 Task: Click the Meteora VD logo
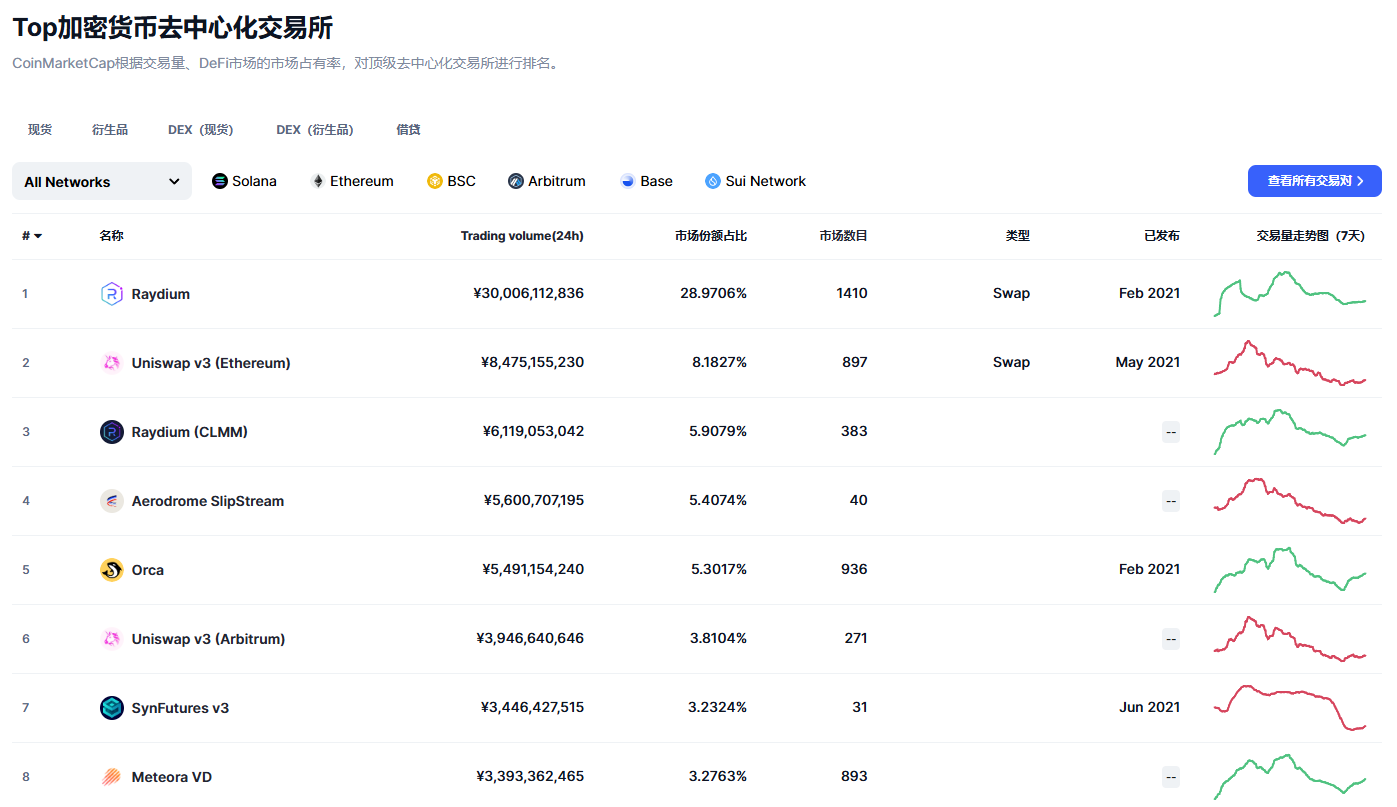tap(111, 776)
